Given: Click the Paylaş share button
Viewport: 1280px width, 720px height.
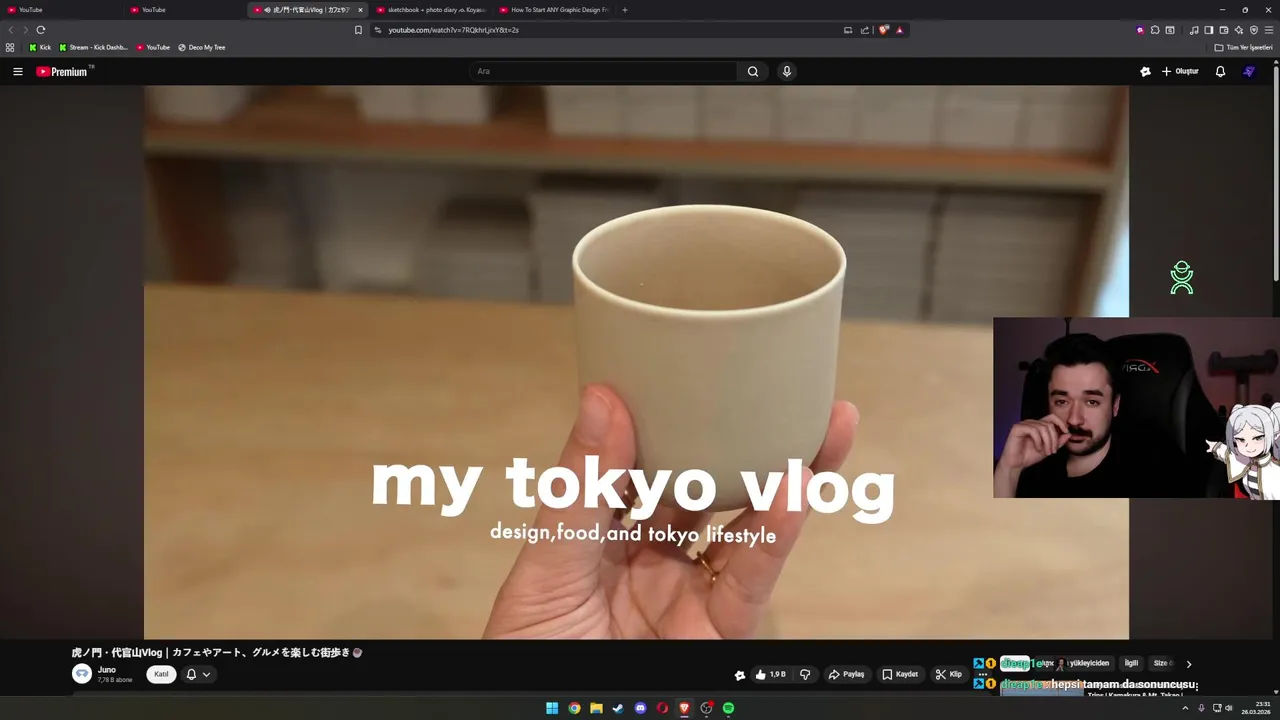Looking at the screenshot, I should [846, 674].
